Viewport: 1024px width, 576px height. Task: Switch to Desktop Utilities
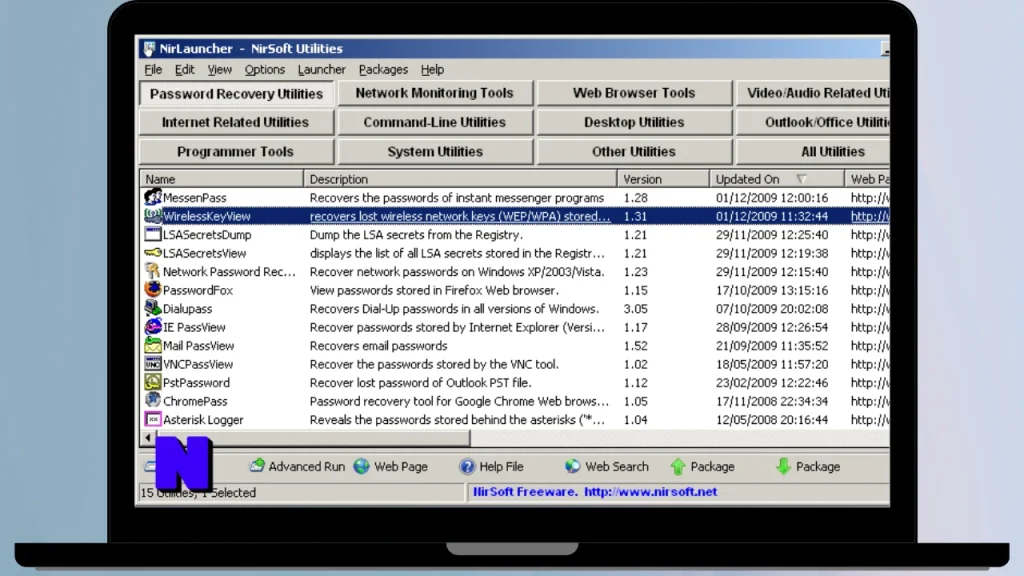[x=634, y=122]
